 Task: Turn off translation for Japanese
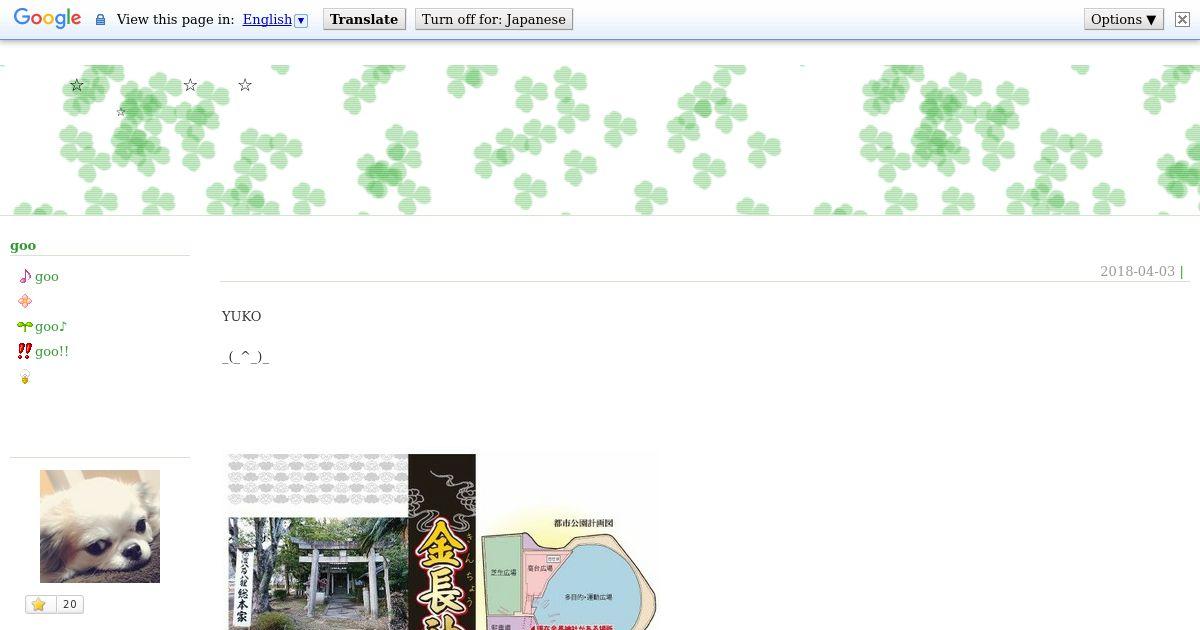coord(494,19)
